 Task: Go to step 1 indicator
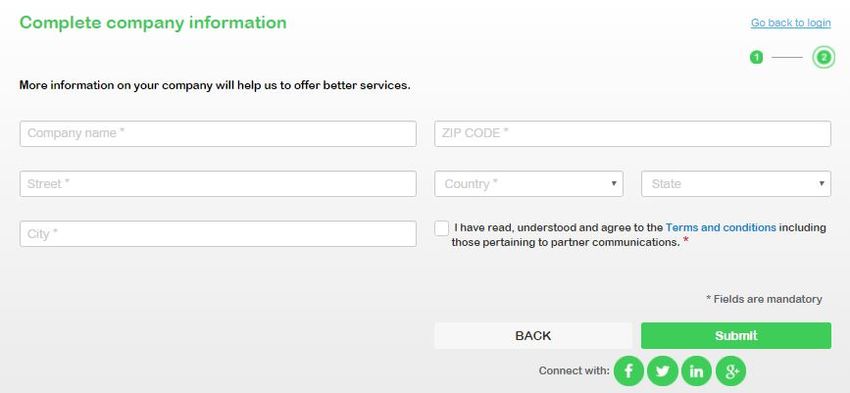click(756, 57)
